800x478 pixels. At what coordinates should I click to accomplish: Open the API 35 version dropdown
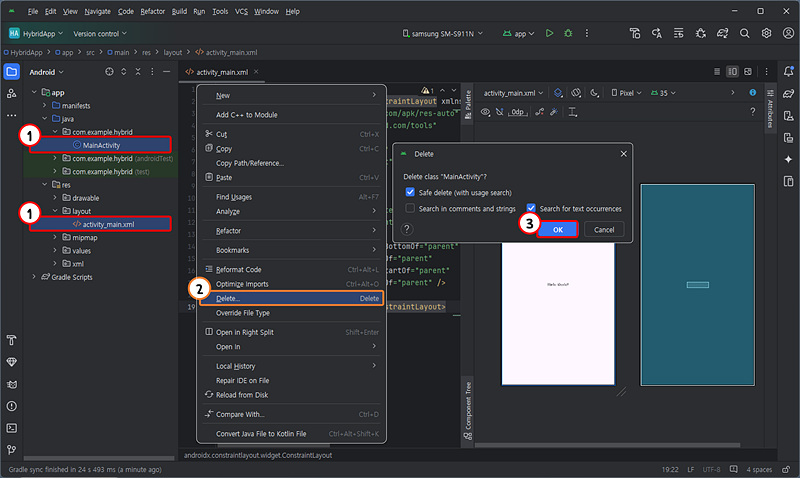tap(663, 93)
